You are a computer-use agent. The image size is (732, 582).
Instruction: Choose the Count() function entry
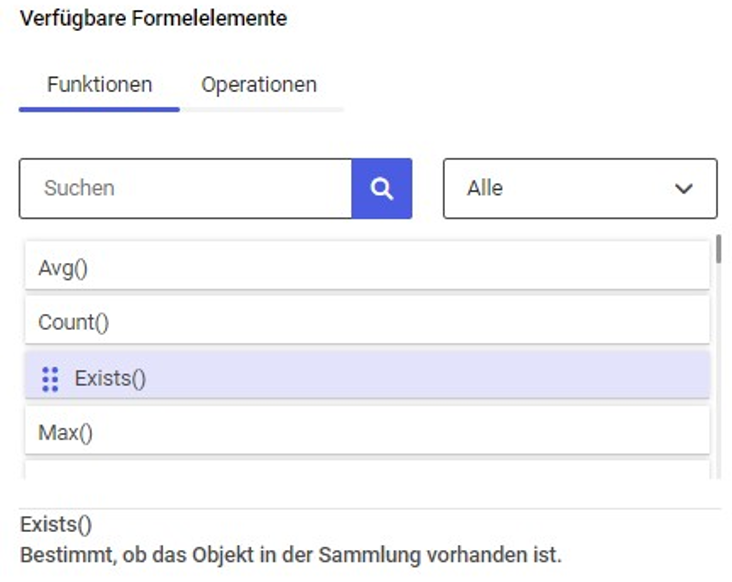point(367,321)
